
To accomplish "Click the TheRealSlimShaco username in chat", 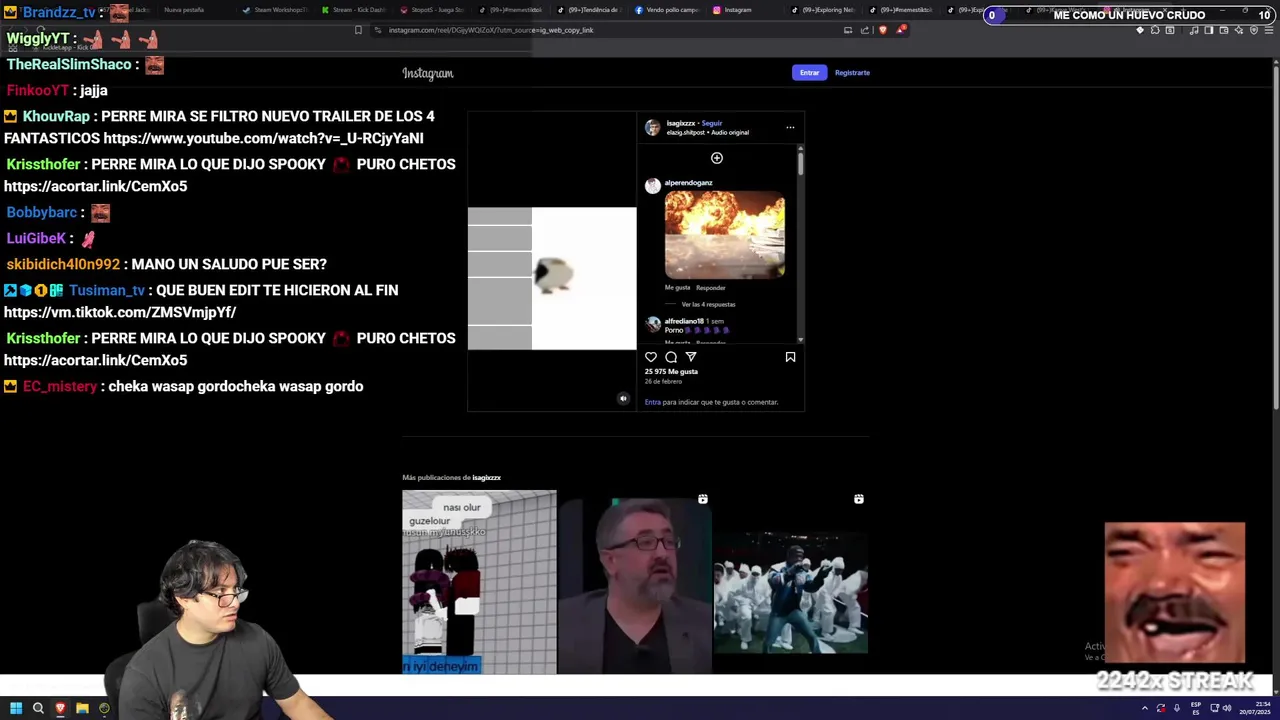I will 69,64.
